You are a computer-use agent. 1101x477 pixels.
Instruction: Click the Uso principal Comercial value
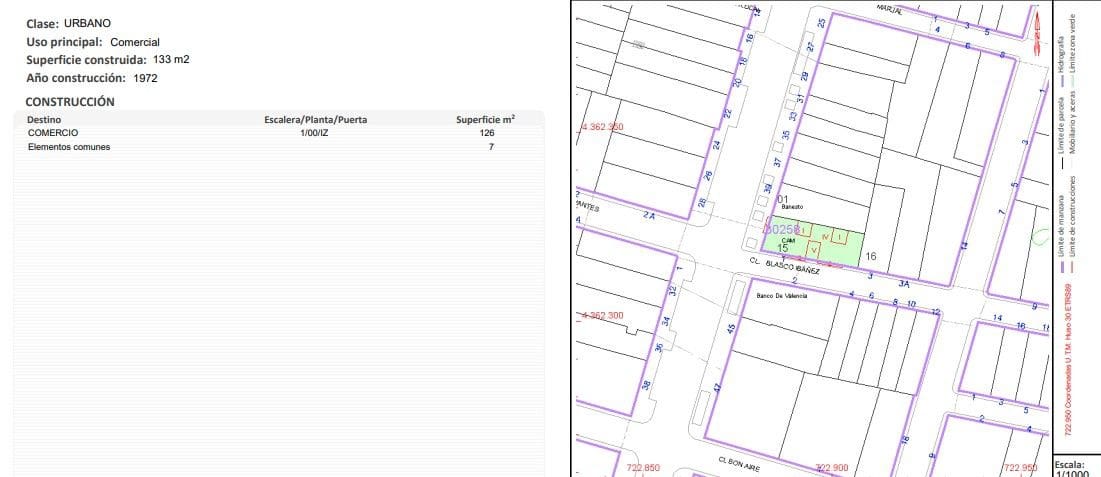coord(136,42)
